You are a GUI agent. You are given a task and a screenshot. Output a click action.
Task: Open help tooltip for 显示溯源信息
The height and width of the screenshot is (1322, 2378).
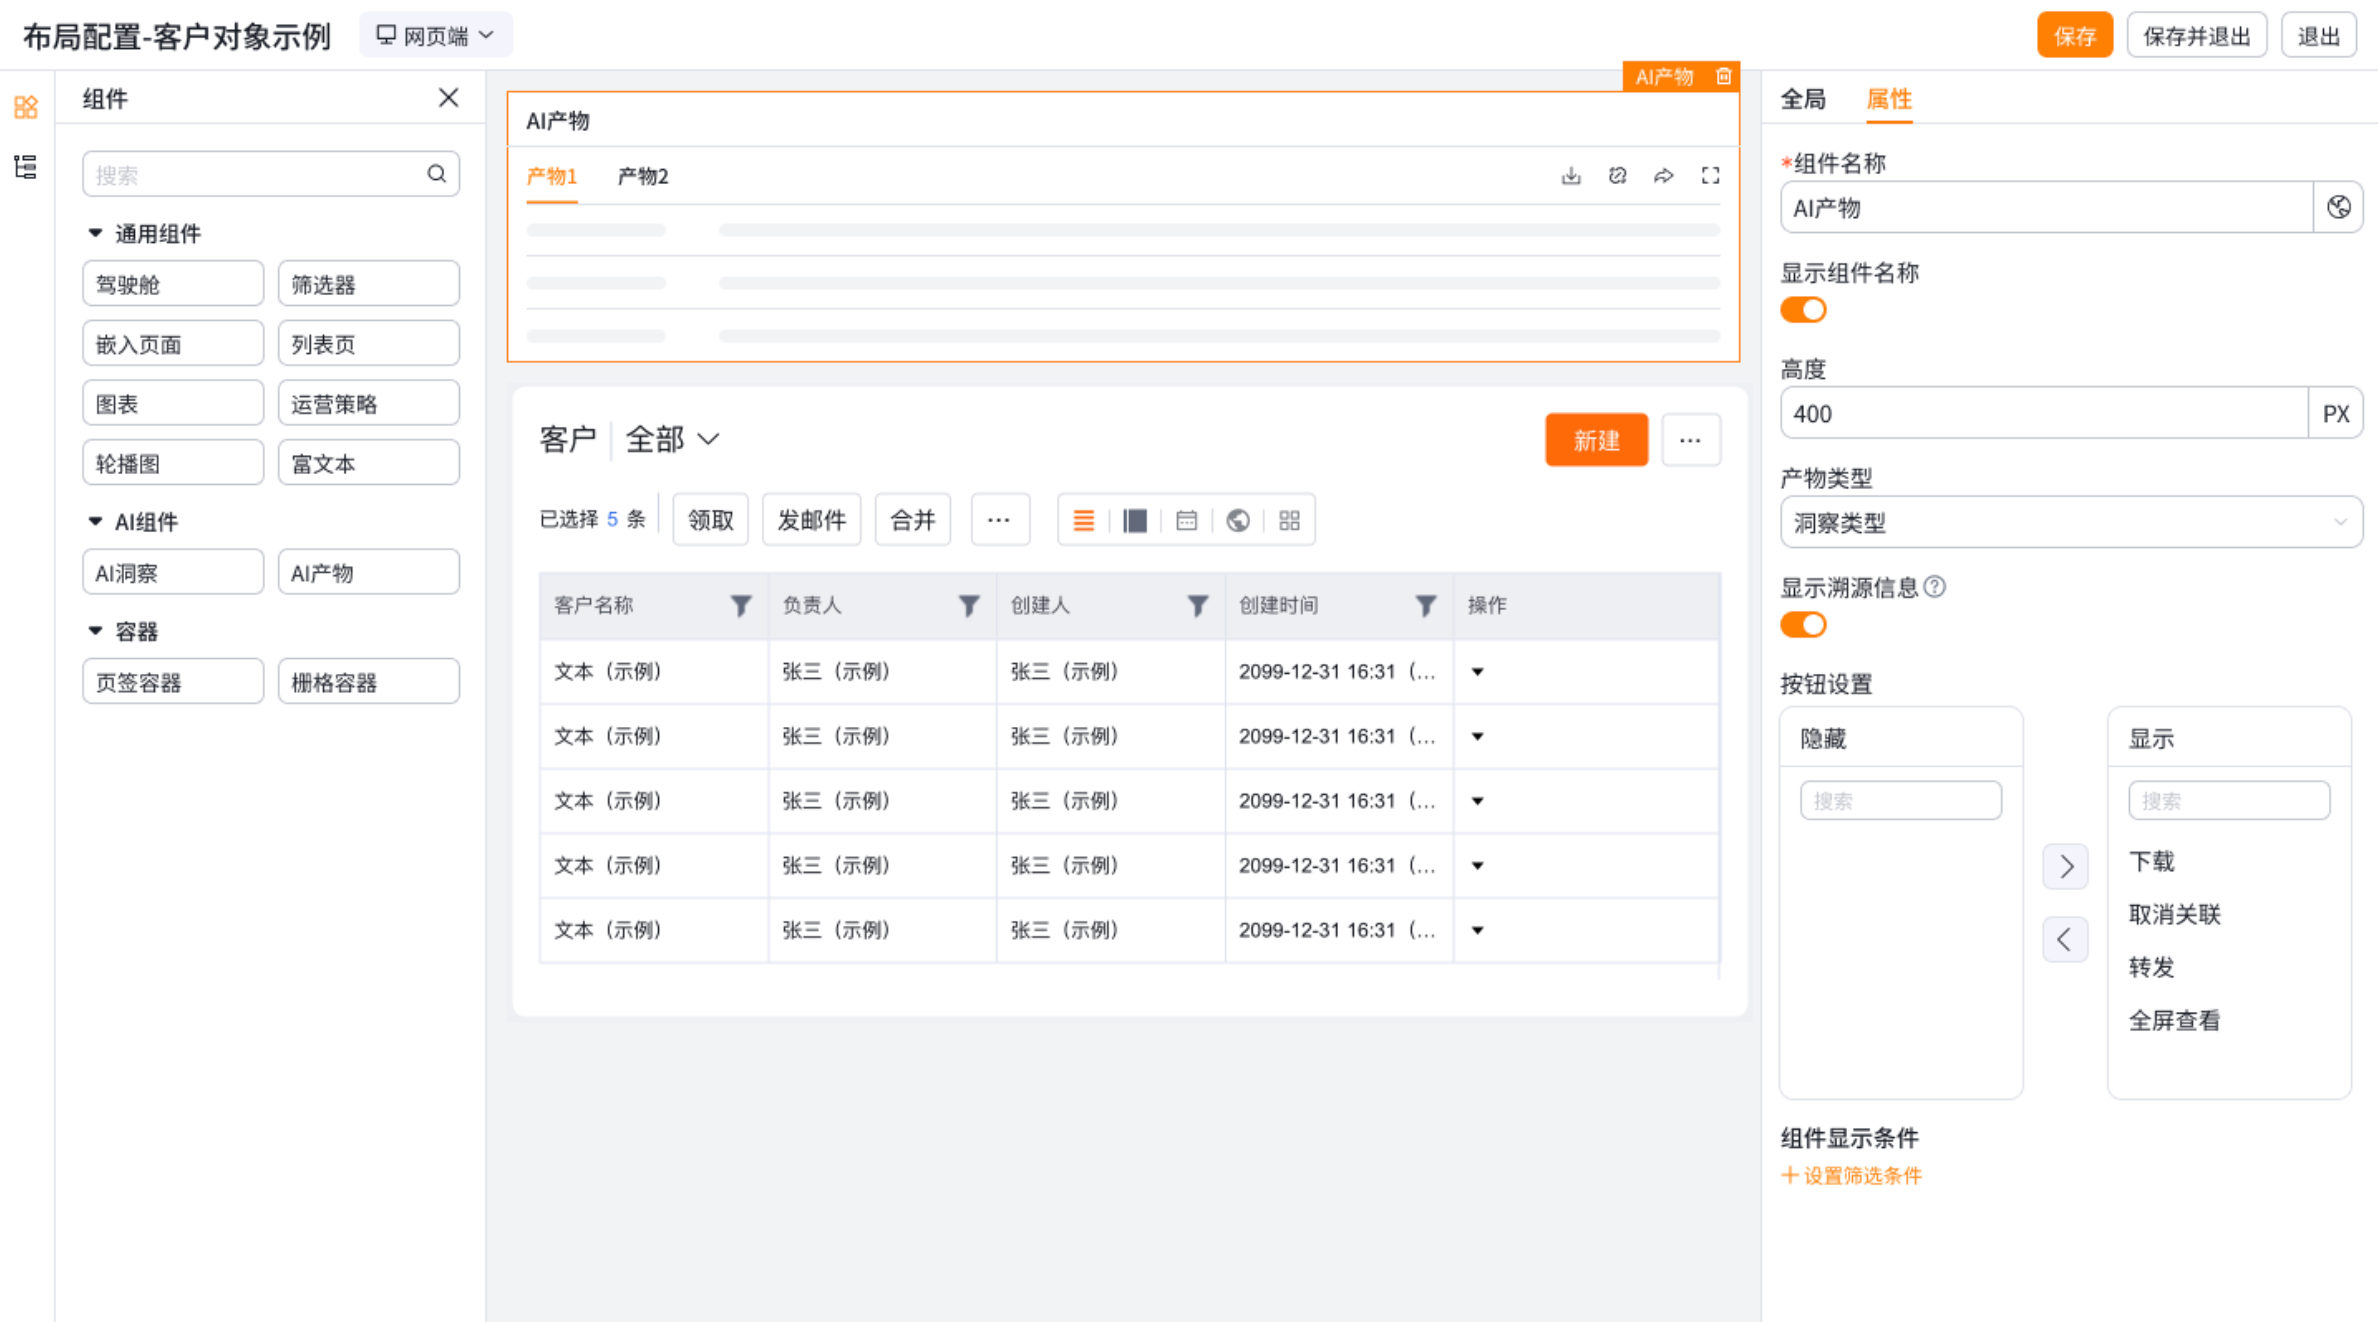(1935, 587)
